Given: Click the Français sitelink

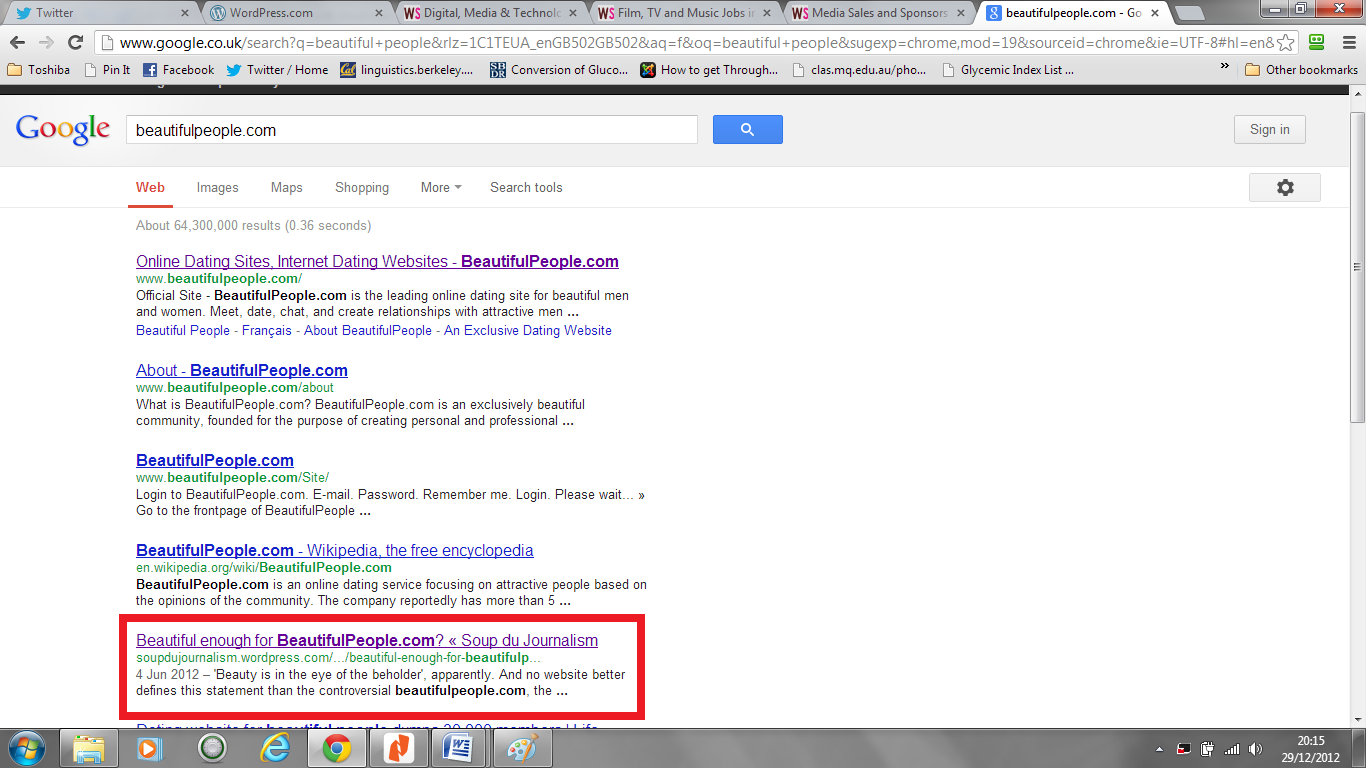Looking at the screenshot, I should coord(267,330).
